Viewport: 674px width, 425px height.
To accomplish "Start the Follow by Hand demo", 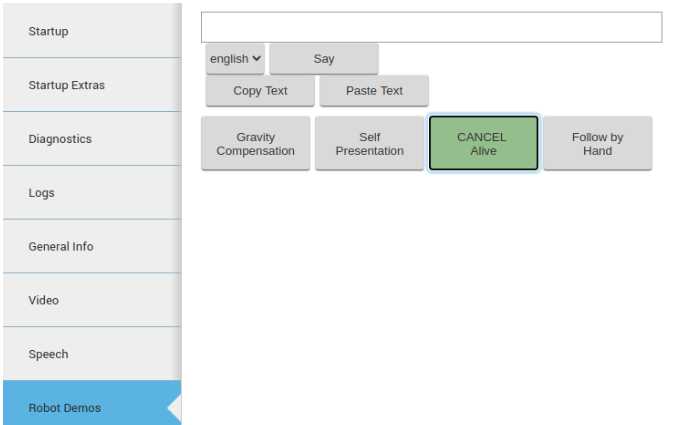I will (x=597, y=144).
